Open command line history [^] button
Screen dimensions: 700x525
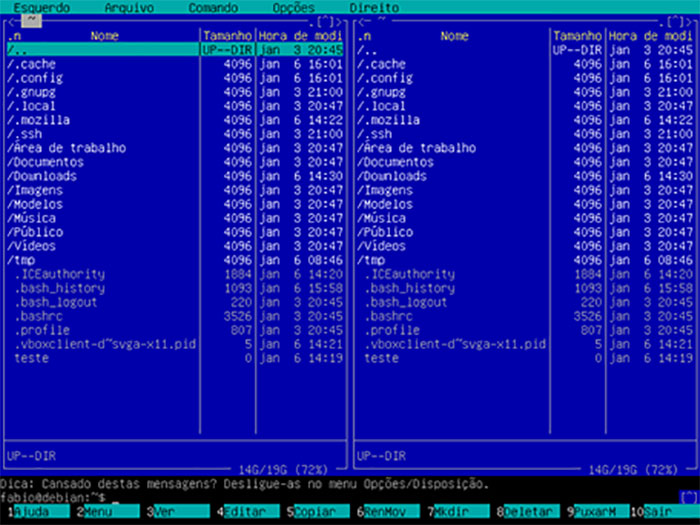click(689, 497)
